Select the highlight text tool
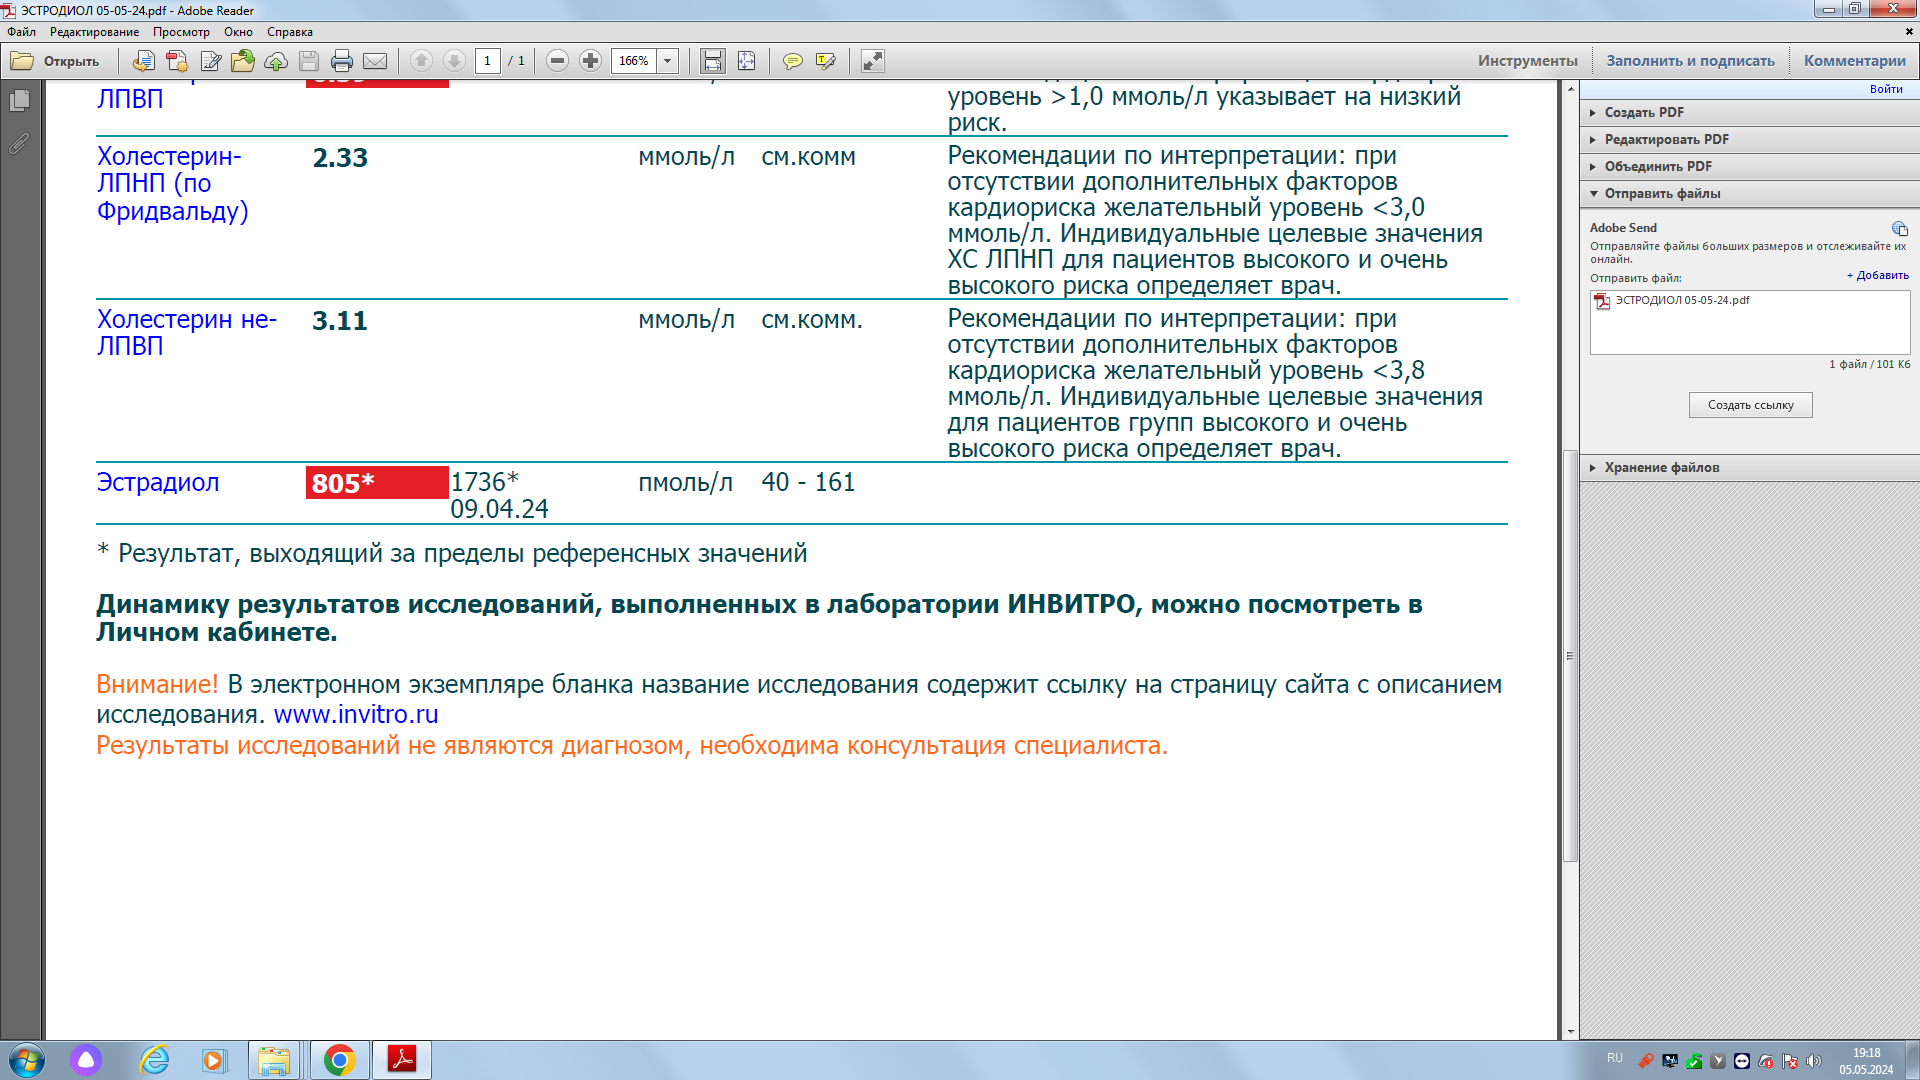This screenshot has width=1920, height=1080. 825,61
